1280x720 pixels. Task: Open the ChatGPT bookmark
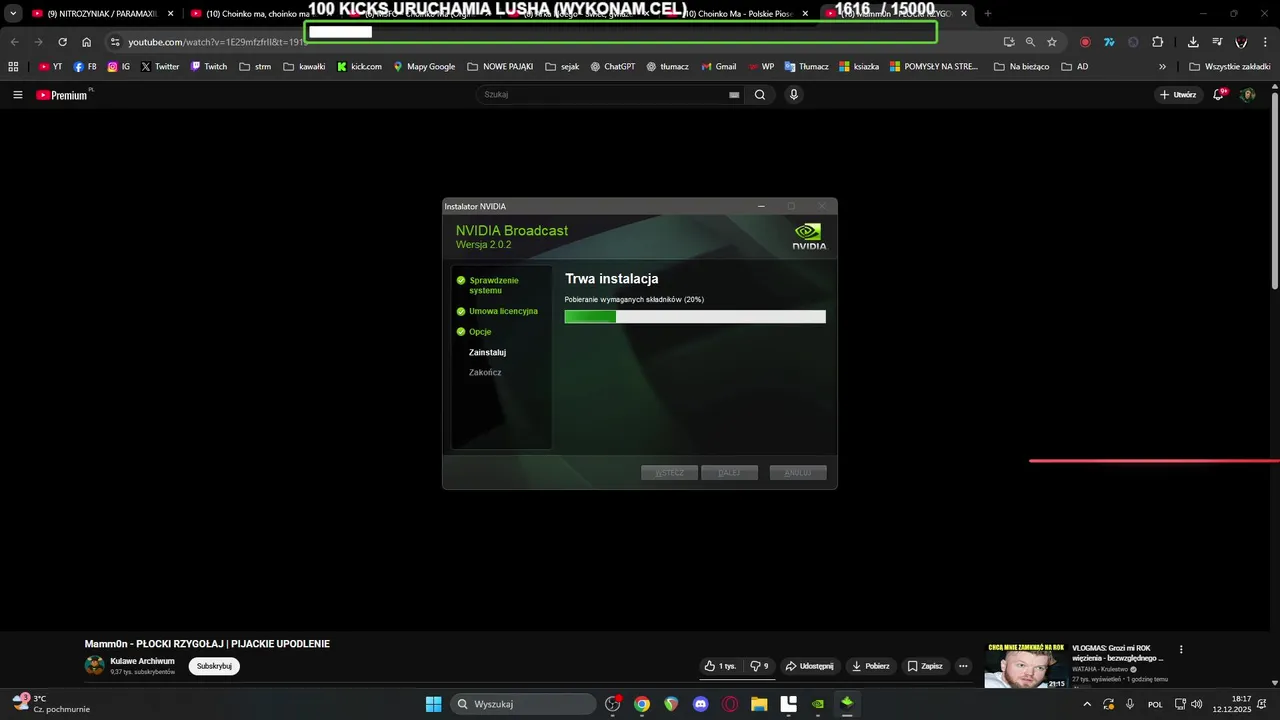[612, 67]
